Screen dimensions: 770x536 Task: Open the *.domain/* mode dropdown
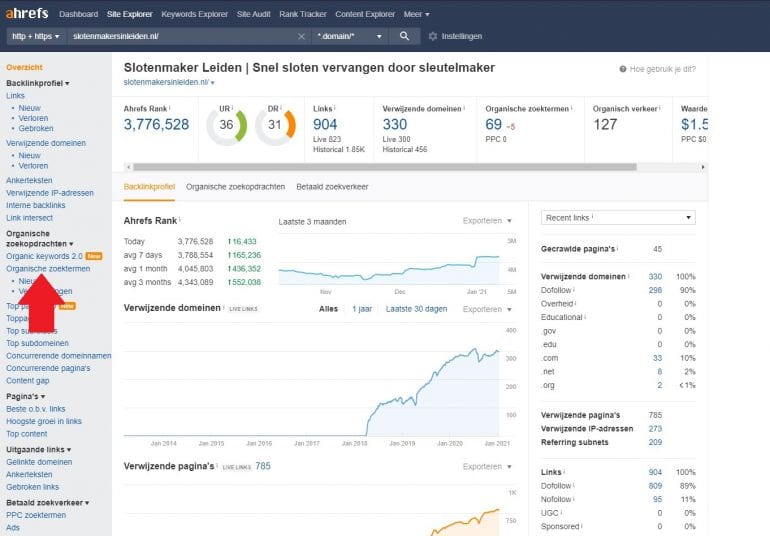(349, 36)
